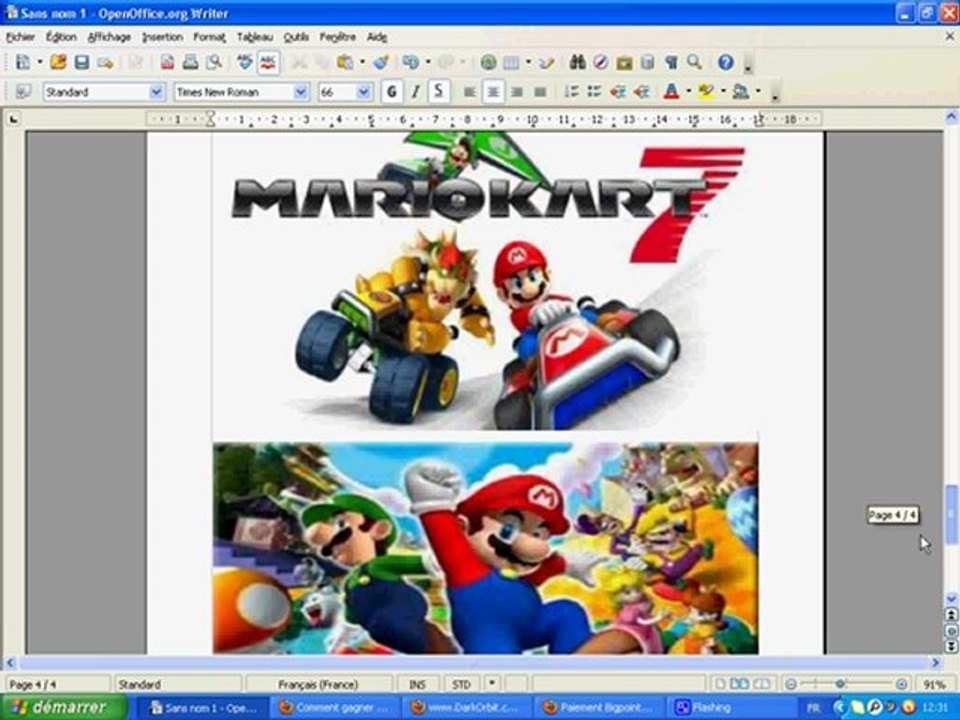Image resolution: width=960 pixels, height=720 pixels.
Task: Align text left
Action: [x=470, y=92]
